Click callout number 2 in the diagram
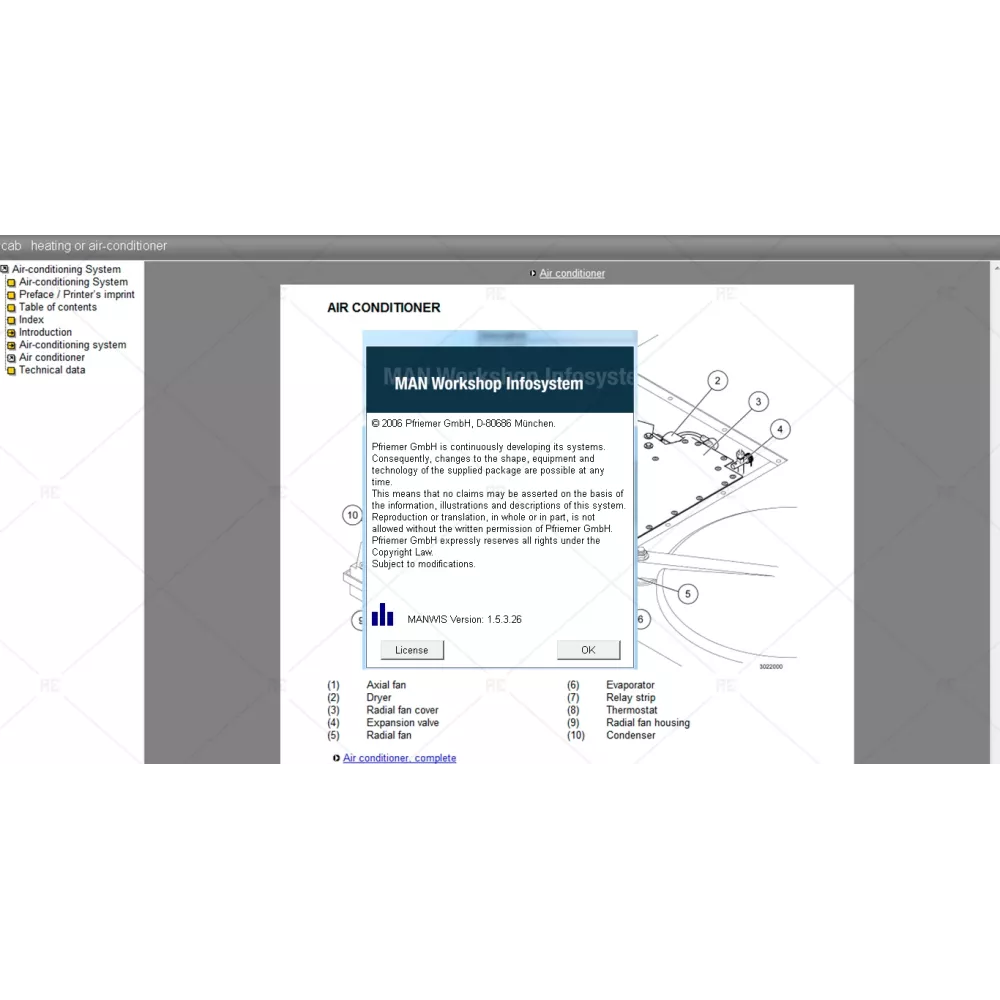Viewport: 1000px width, 1000px height. [716, 380]
